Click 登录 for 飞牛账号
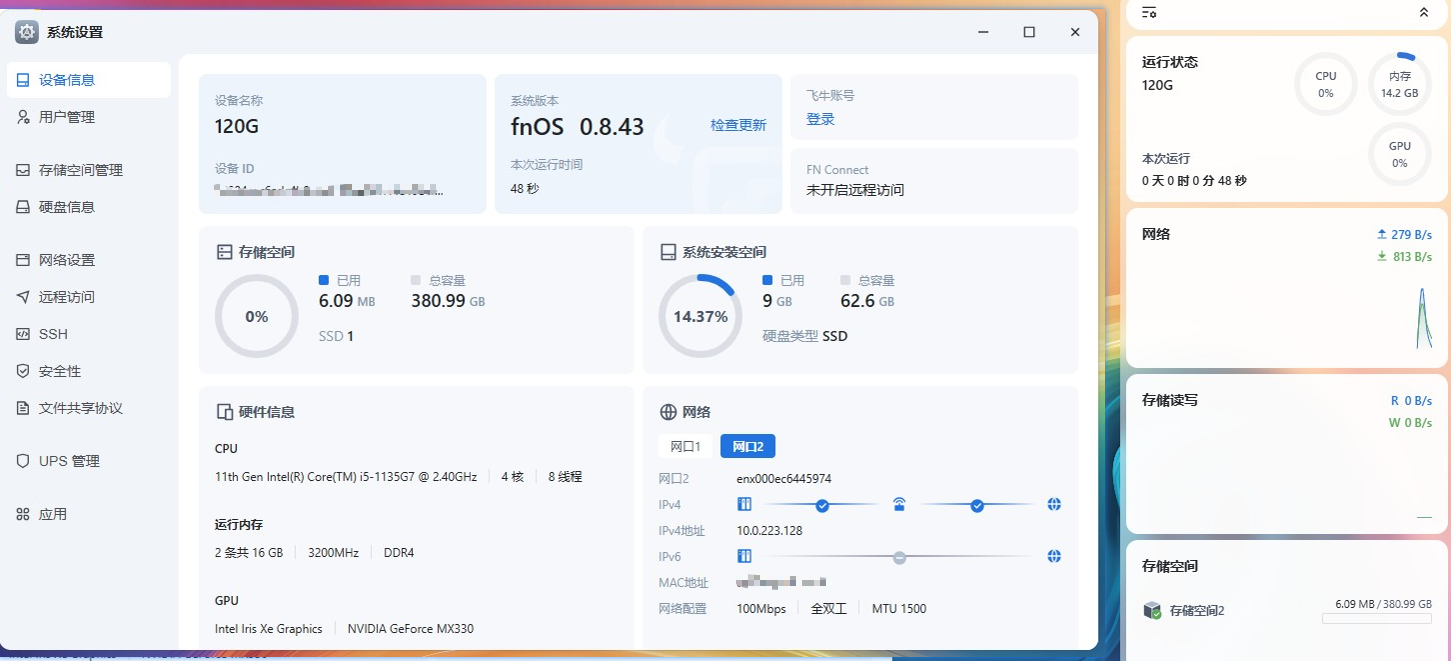This screenshot has width=1451, height=661. (820, 119)
